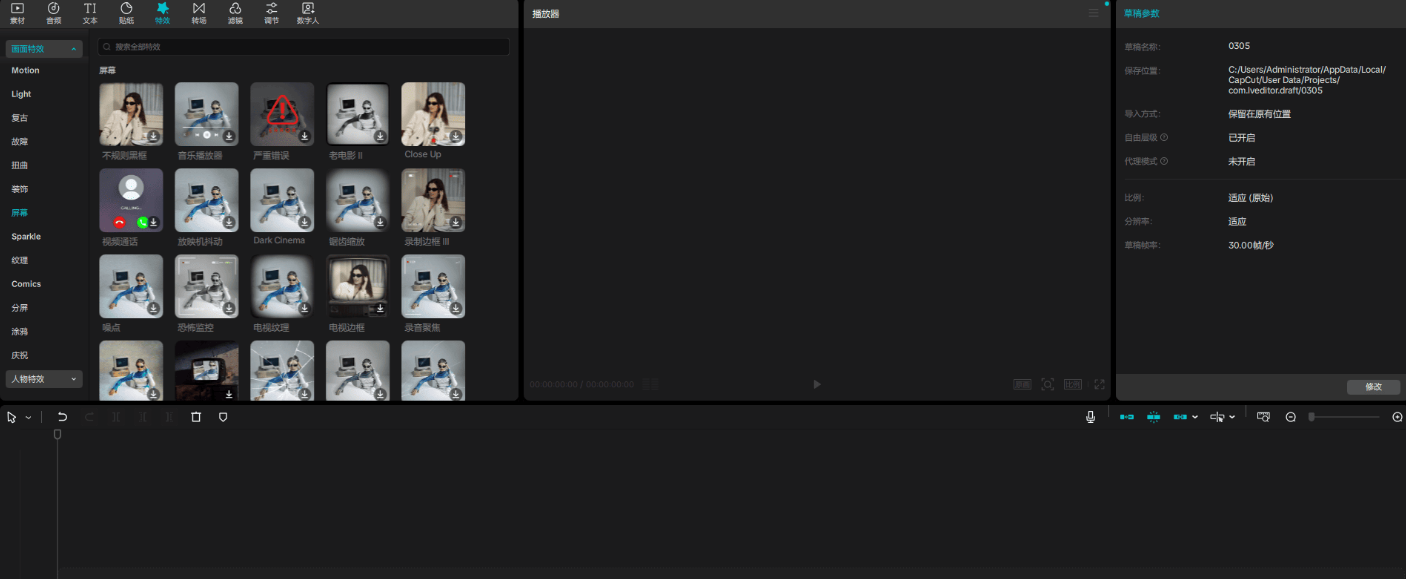Toggle the clip linkage button
Viewport: 1406px width, 579px height.
tap(1181, 417)
